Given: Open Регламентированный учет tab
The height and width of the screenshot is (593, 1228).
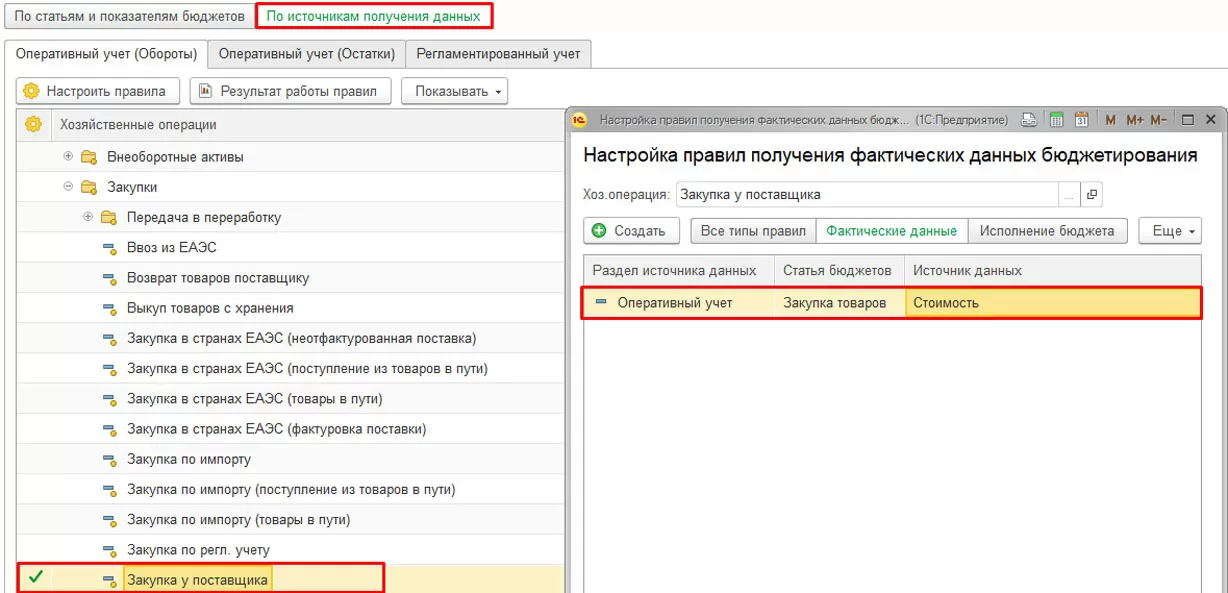Looking at the screenshot, I should (x=498, y=54).
